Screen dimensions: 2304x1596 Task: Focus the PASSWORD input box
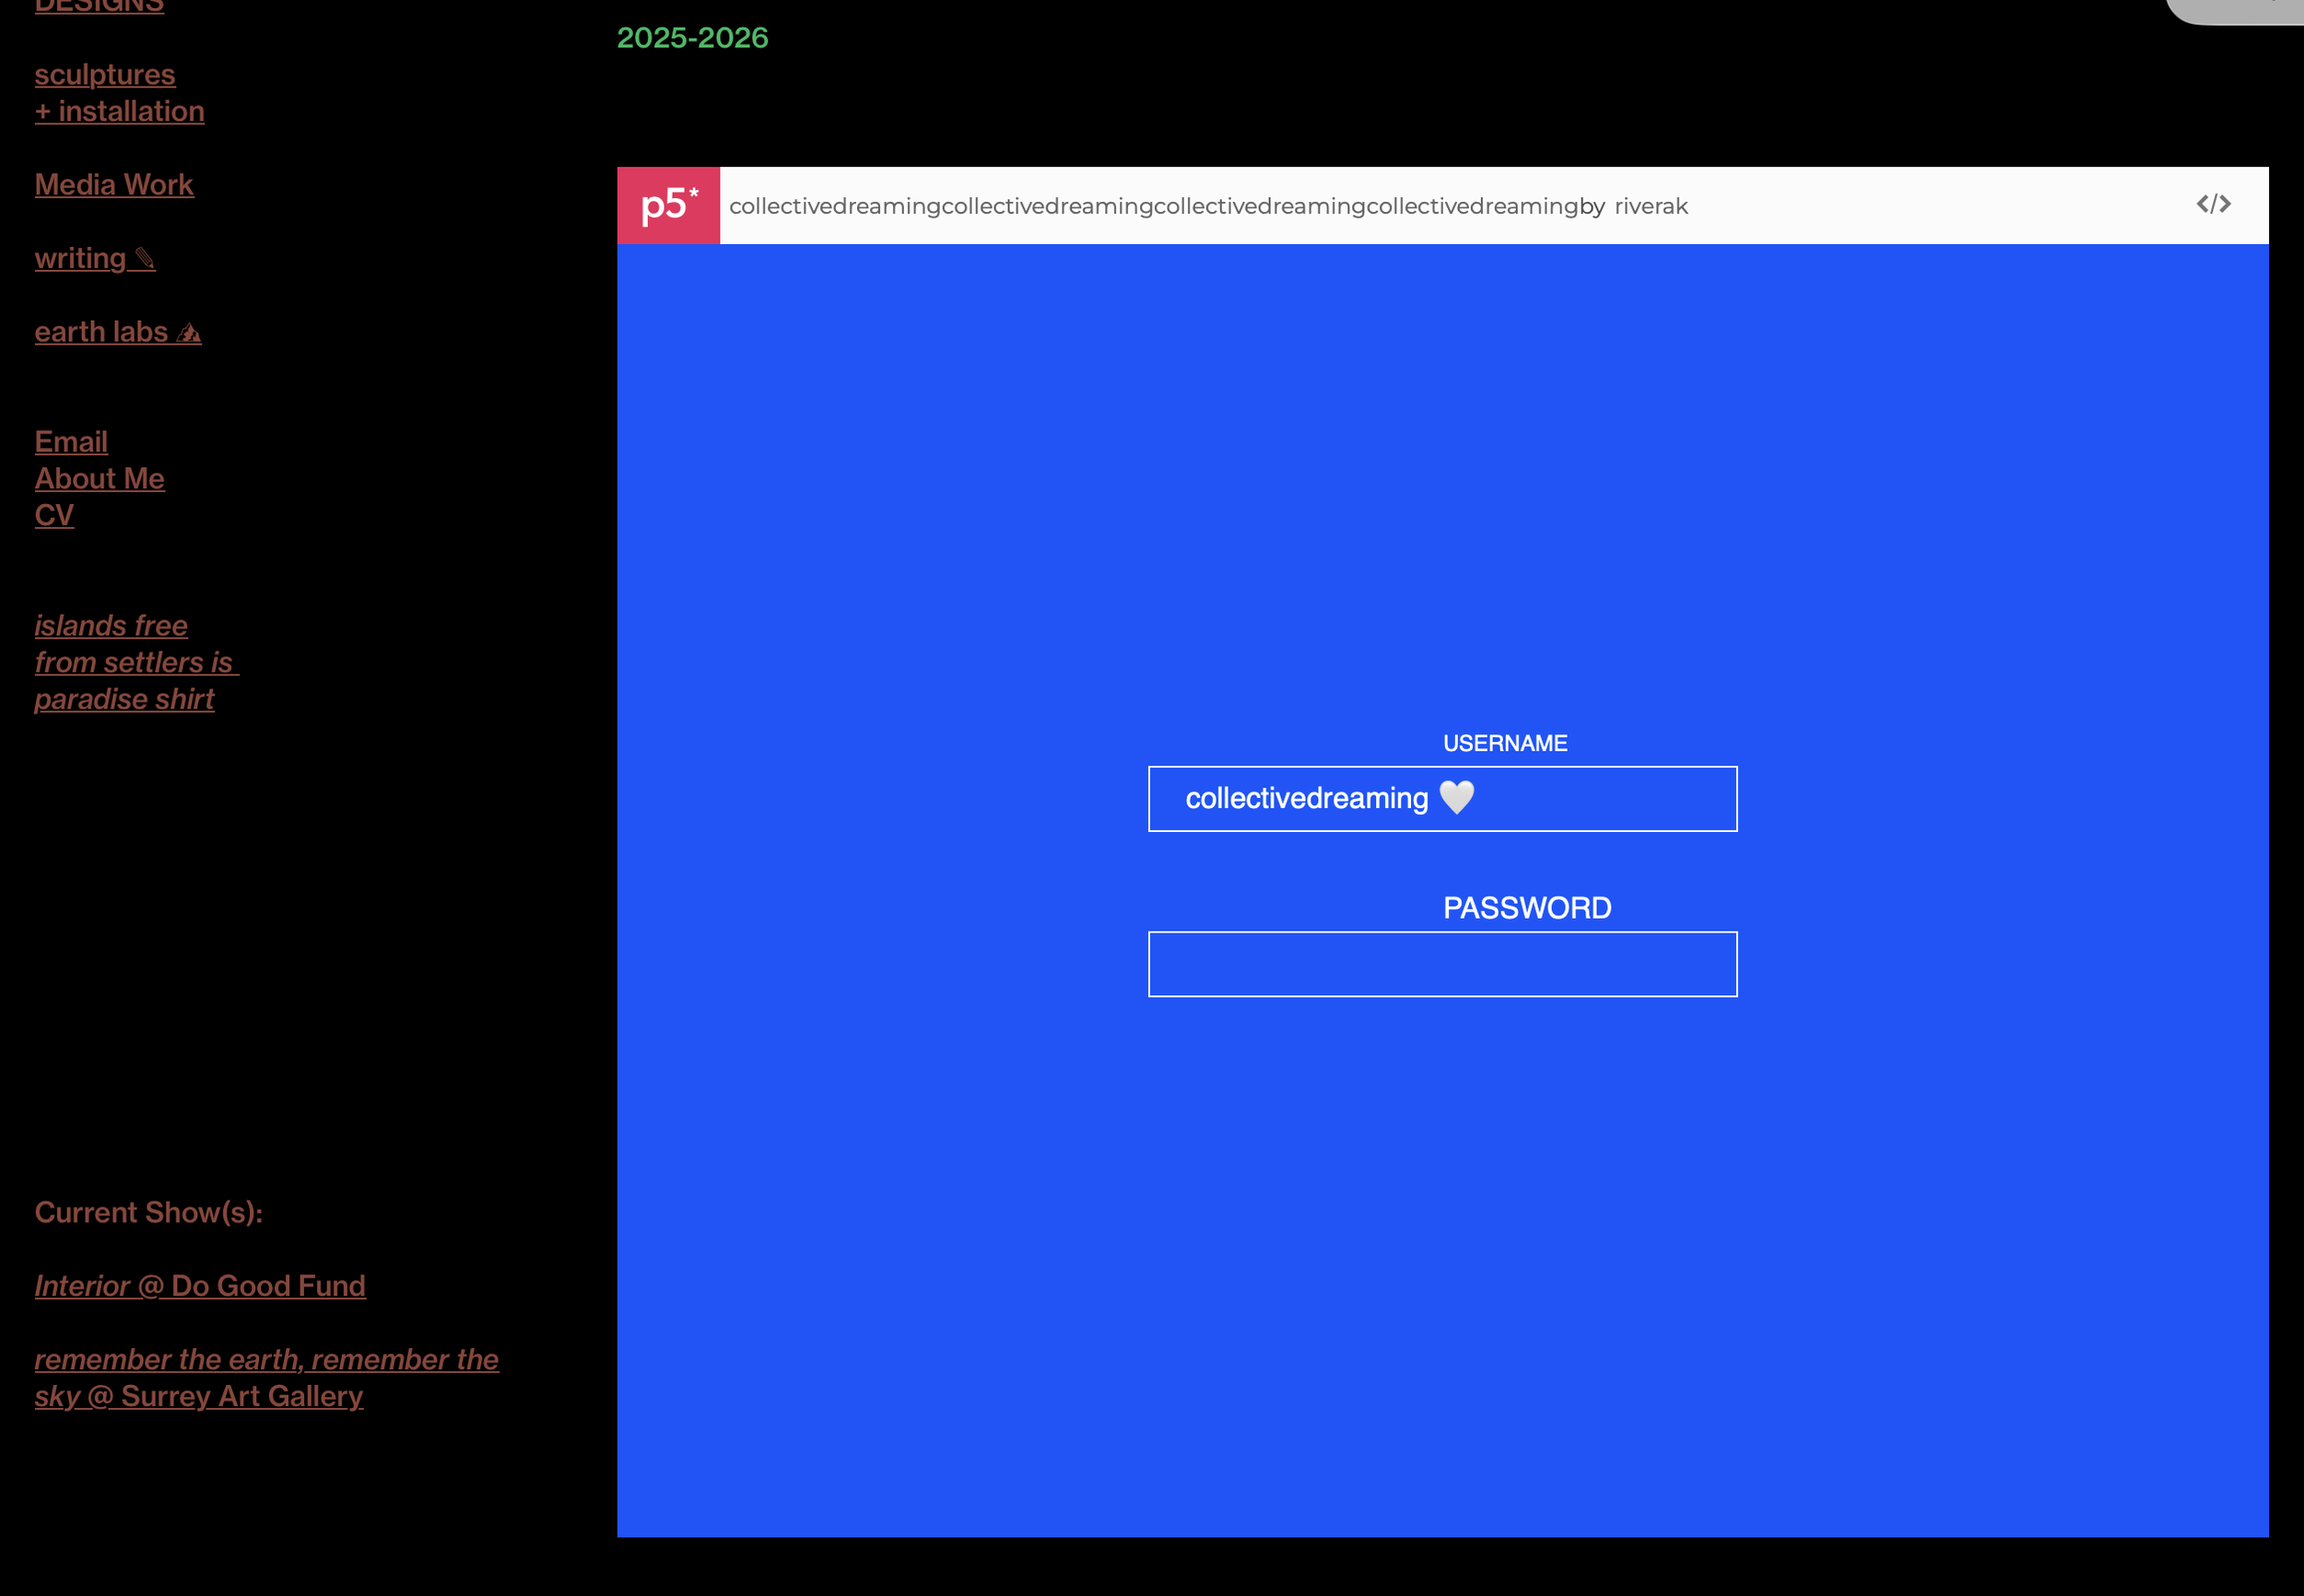tap(1442, 964)
